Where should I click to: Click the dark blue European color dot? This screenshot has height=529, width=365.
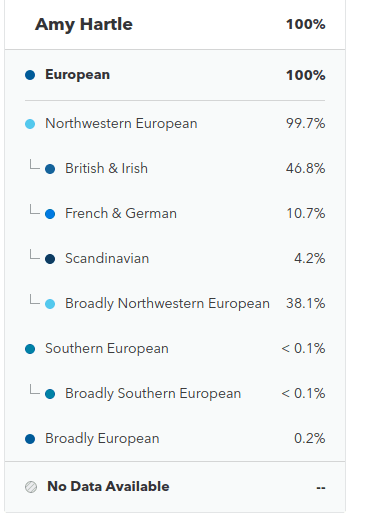point(30,75)
